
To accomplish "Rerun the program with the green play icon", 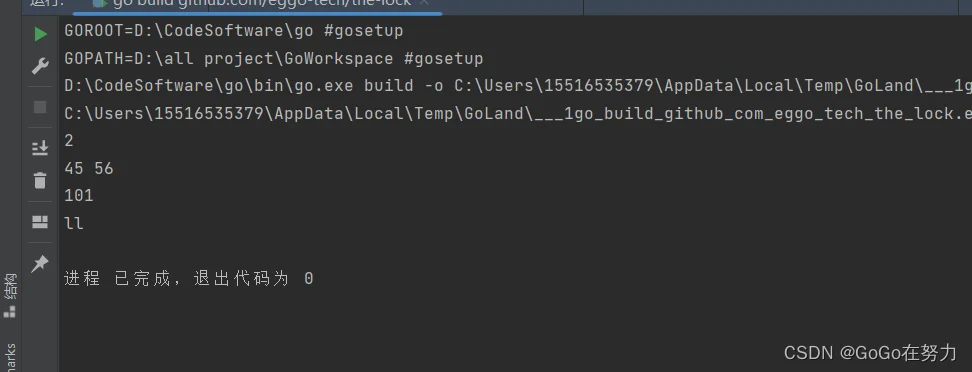I will coord(40,34).
